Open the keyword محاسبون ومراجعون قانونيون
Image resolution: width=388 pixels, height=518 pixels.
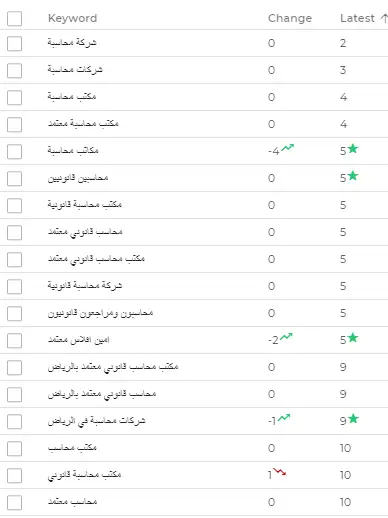[x=100, y=313]
